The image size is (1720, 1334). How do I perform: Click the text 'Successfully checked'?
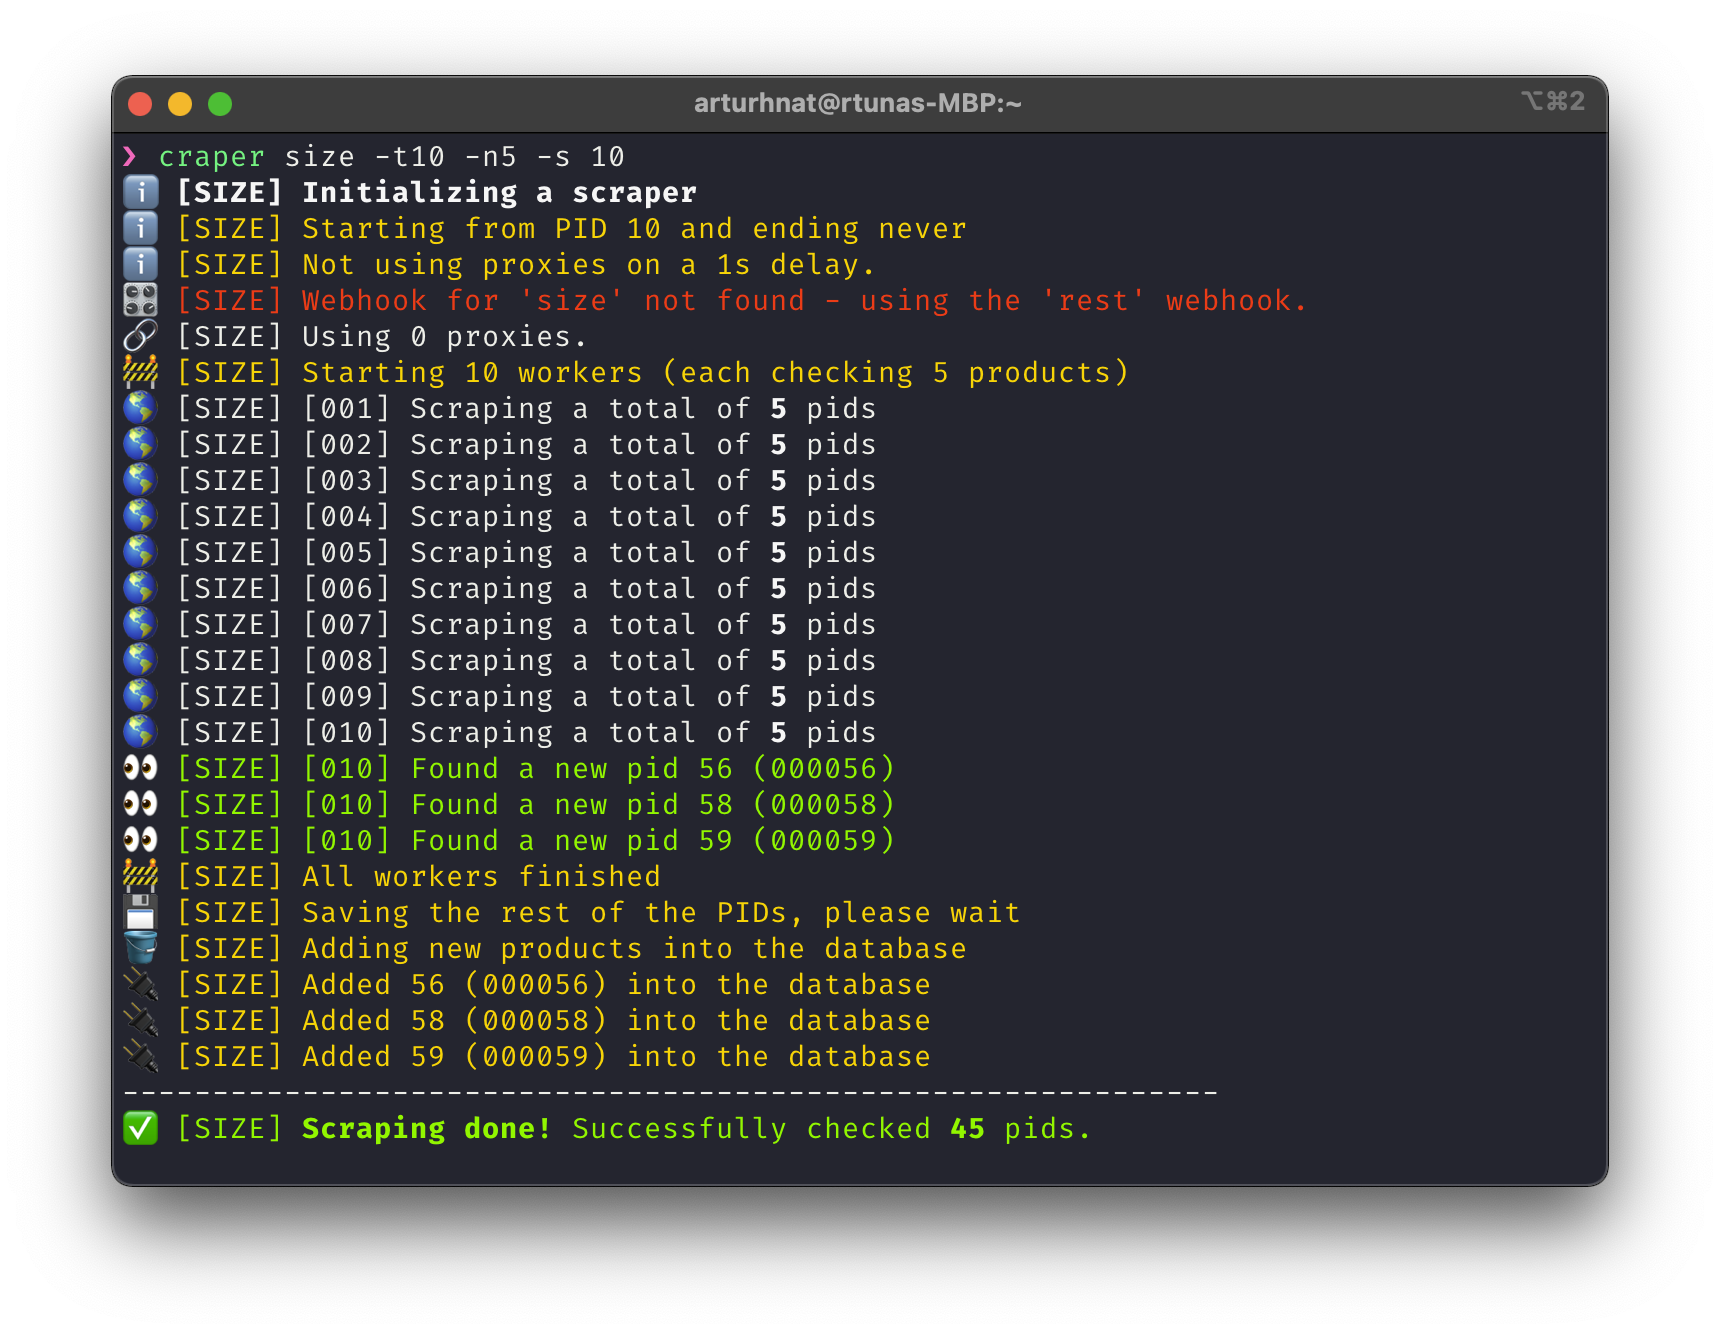(x=751, y=1129)
